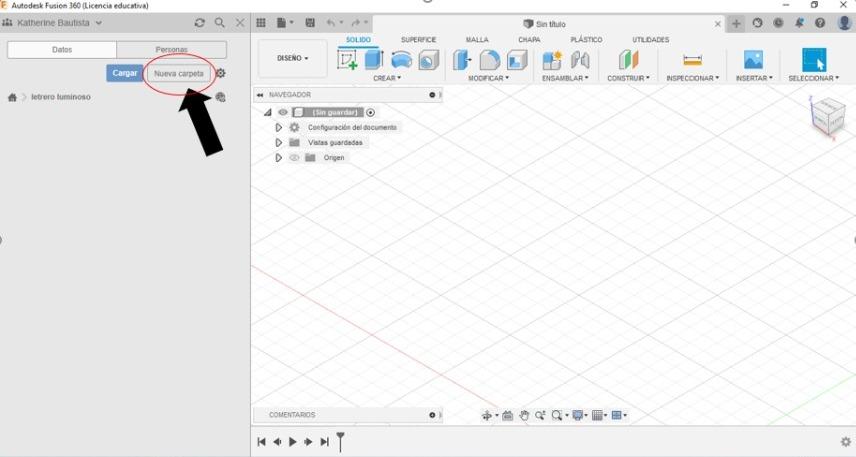Viewport: 856px width, 457px height.
Task: Select the Hole tool
Action: pos(429,60)
